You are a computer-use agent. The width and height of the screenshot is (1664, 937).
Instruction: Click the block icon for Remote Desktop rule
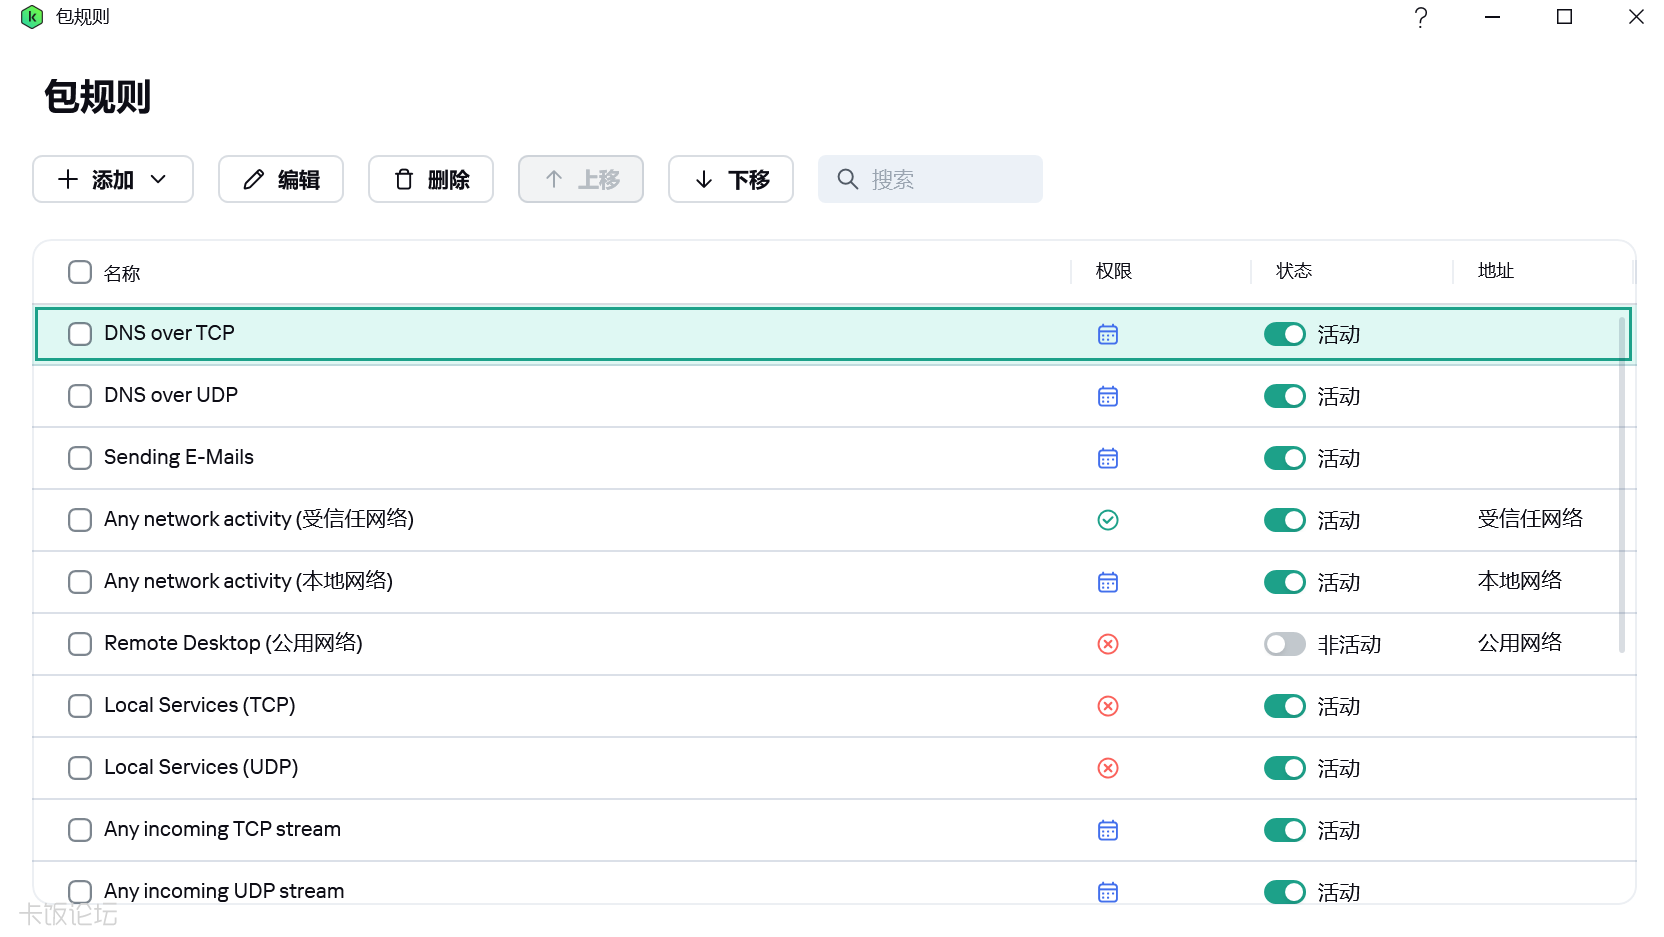click(1108, 644)
